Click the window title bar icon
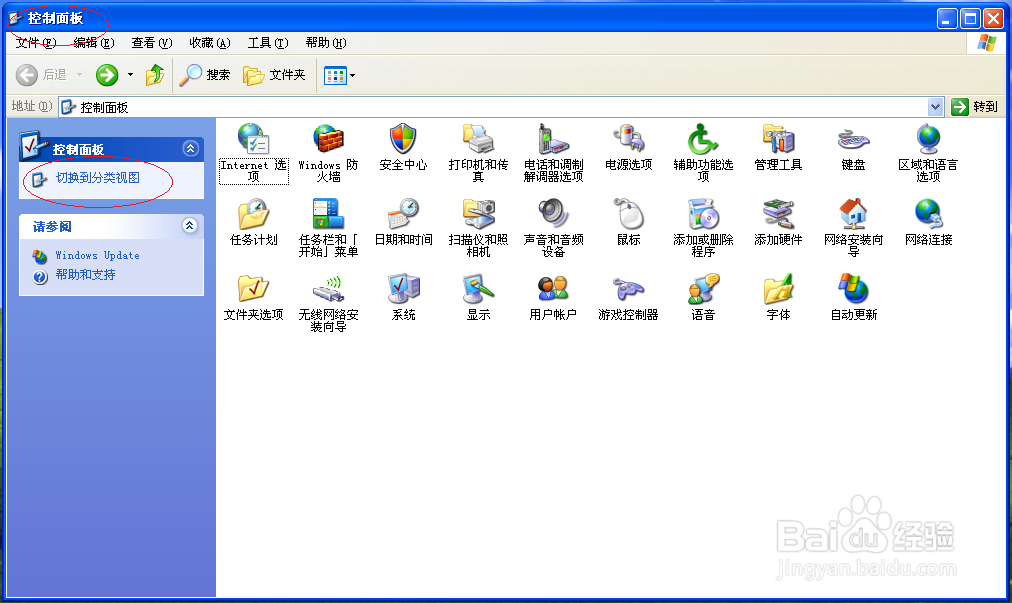The image size is (1012, 603). pyautogui.click(x=16, y=18)
